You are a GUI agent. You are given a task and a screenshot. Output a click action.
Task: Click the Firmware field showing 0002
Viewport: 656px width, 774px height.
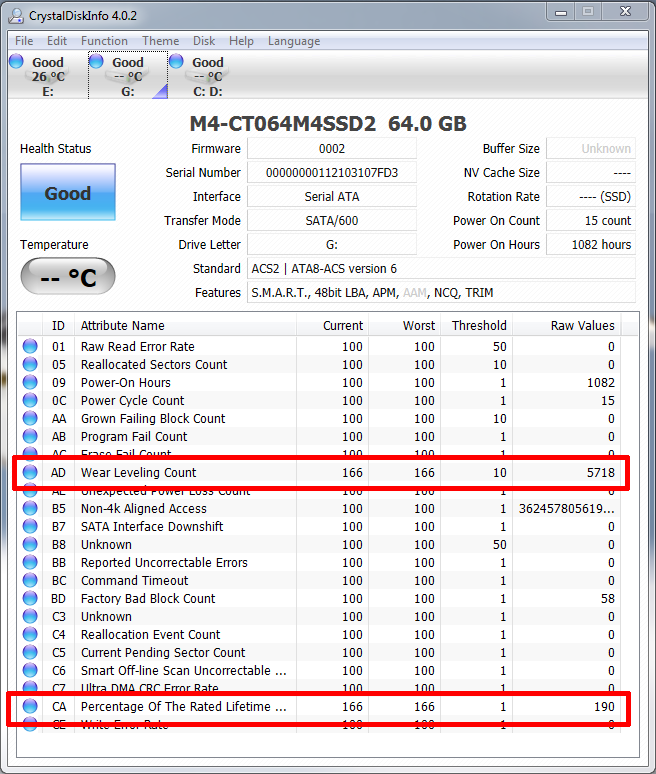(332, 149)
